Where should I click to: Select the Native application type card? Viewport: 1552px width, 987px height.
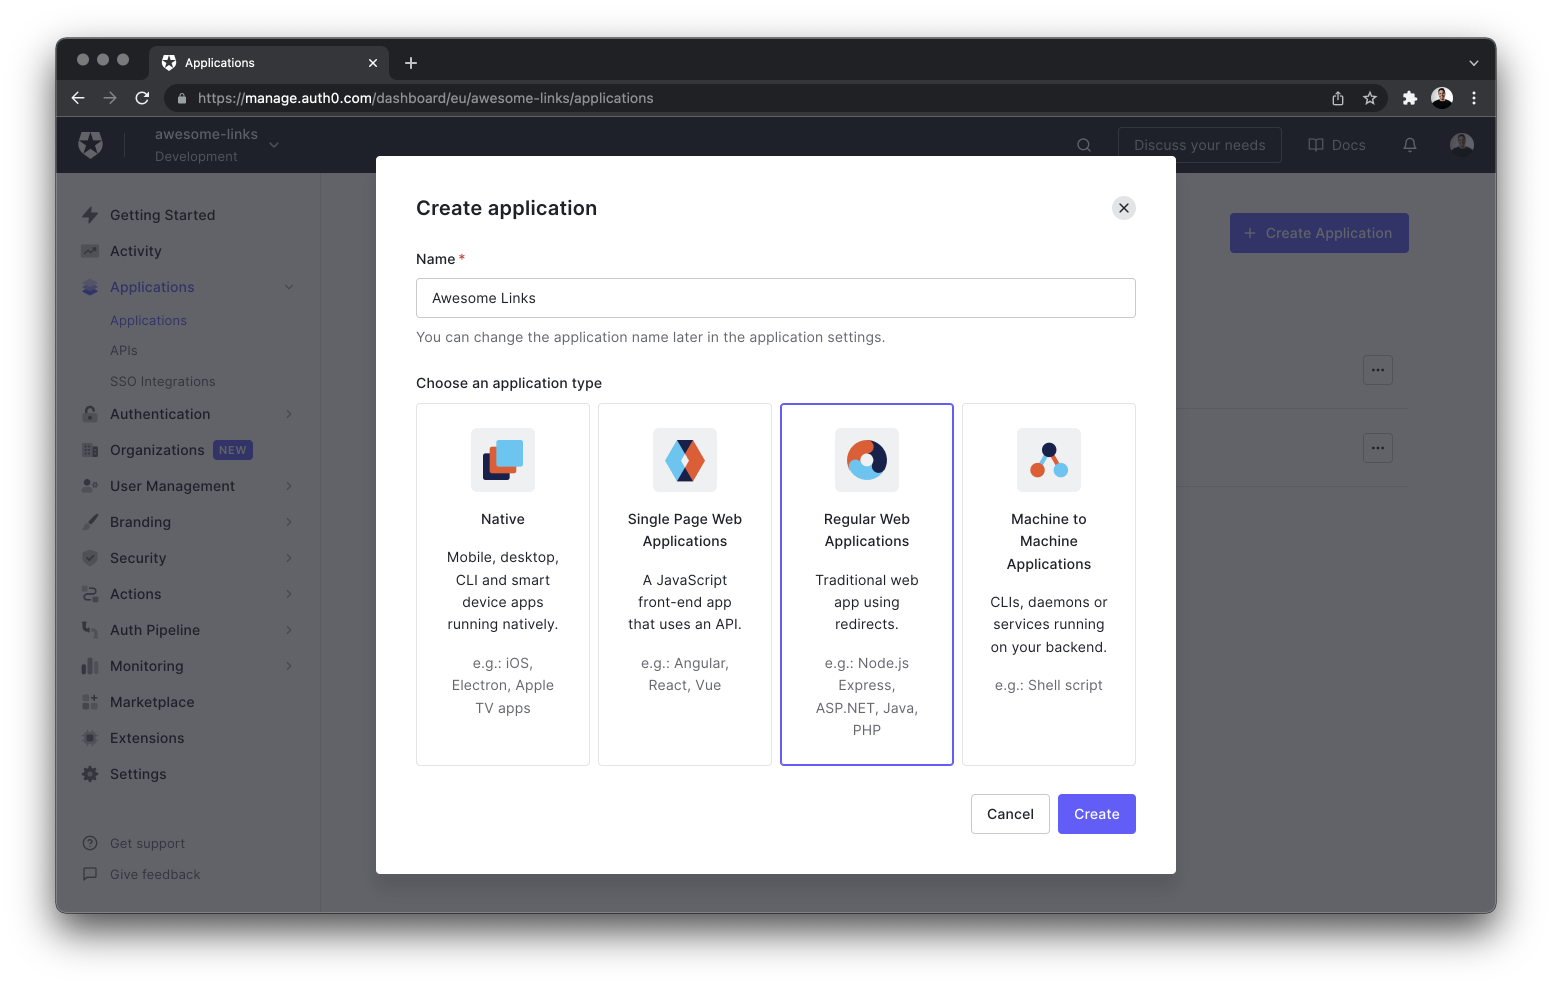click(502, 584)
